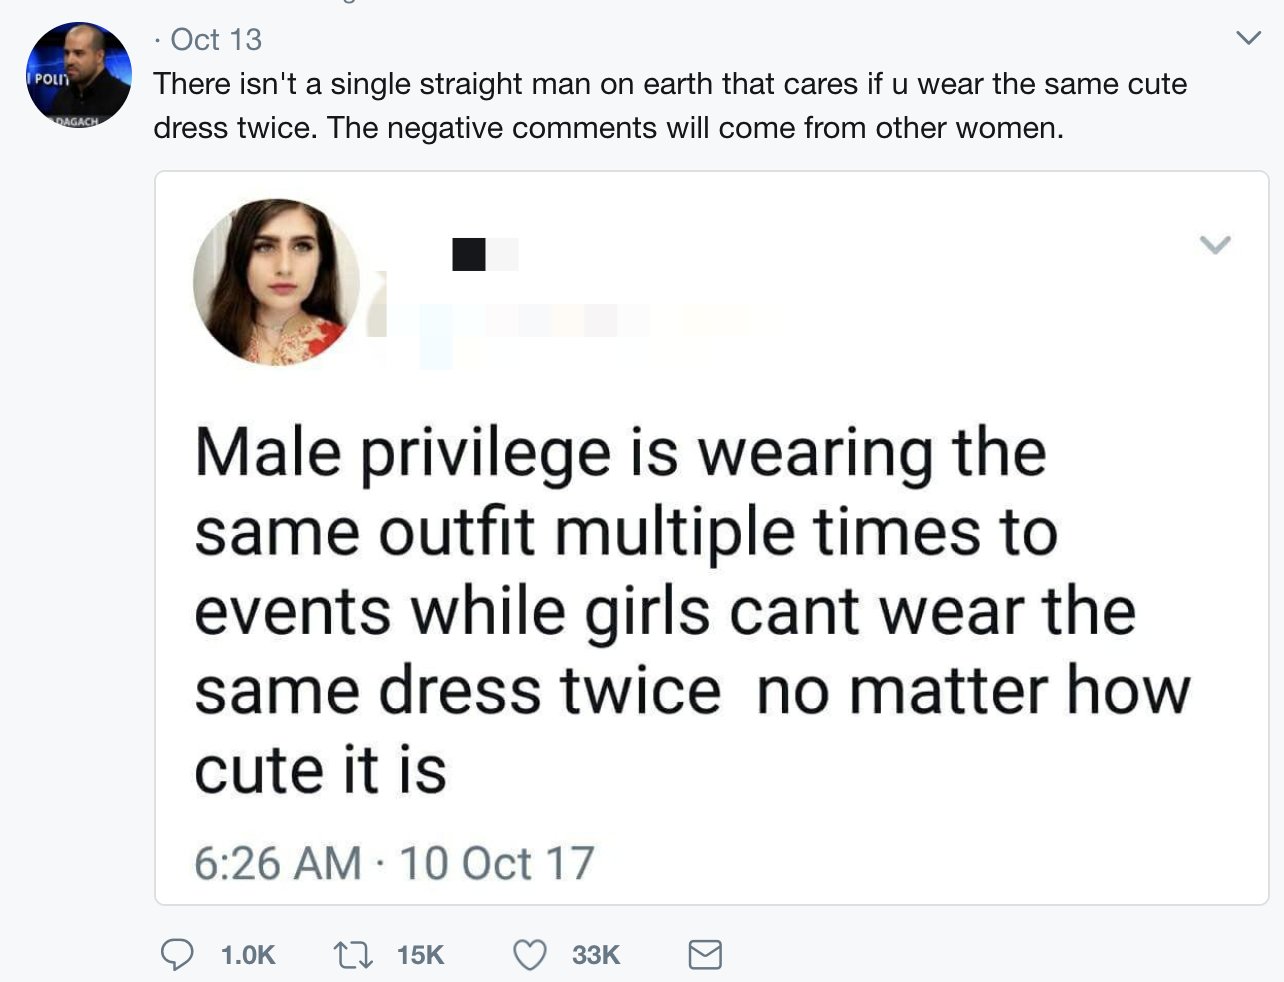The height and width of the screenshot is (982, 1284).
Task: Click the "events while girls cant wear" line
Action: (x=664, y=611)
